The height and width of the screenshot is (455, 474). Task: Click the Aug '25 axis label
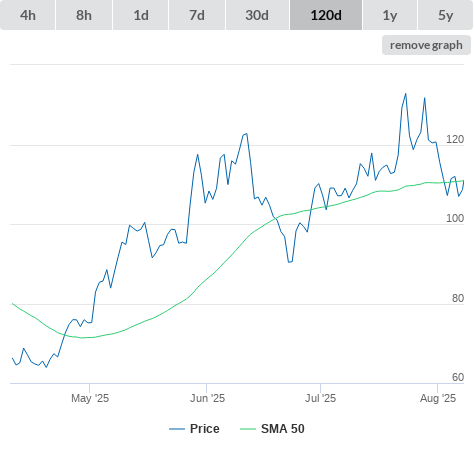tap(438, 398)
